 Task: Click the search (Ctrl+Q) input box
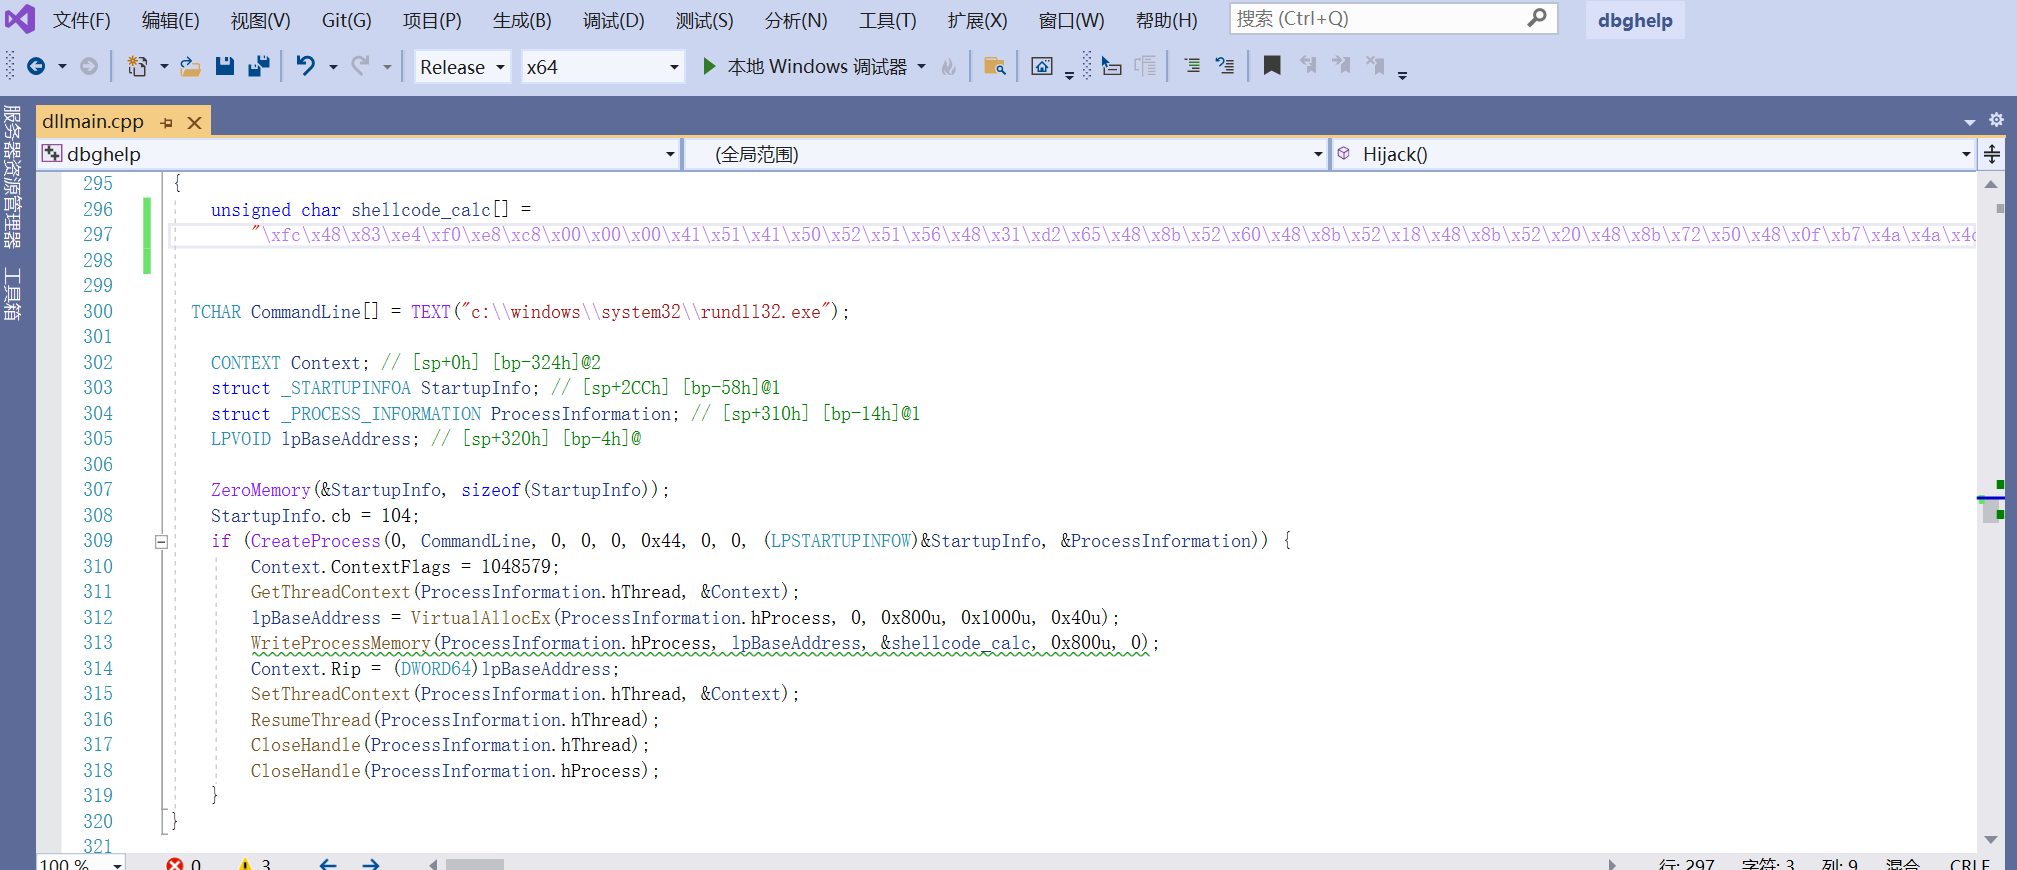(x=1393, y=19)
